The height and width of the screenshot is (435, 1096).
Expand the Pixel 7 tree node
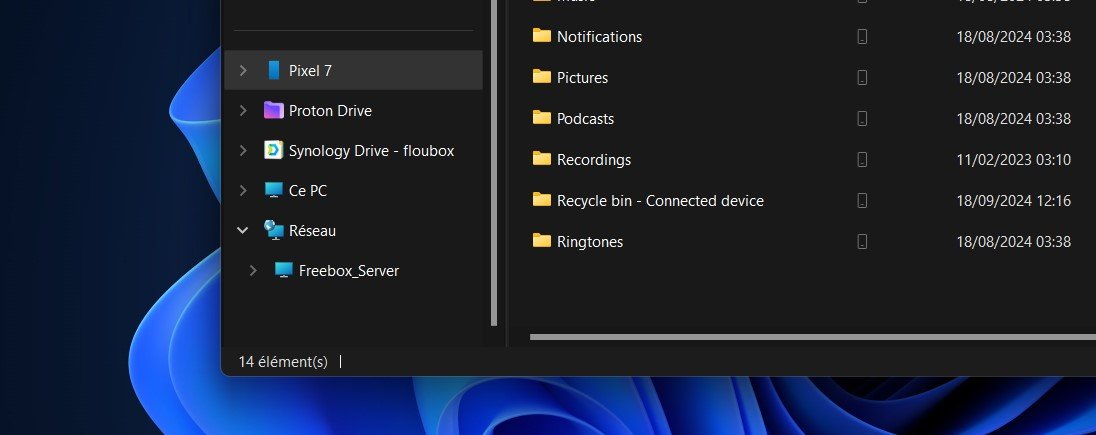243,70
